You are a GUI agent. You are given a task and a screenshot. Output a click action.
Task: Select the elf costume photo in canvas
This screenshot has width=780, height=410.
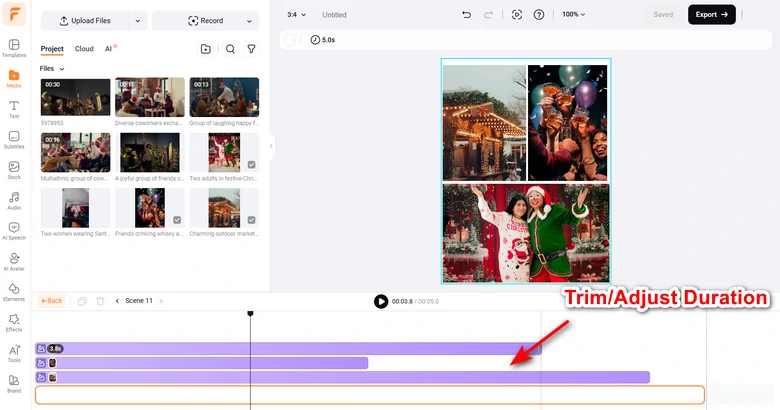click(x=526, y=233)
